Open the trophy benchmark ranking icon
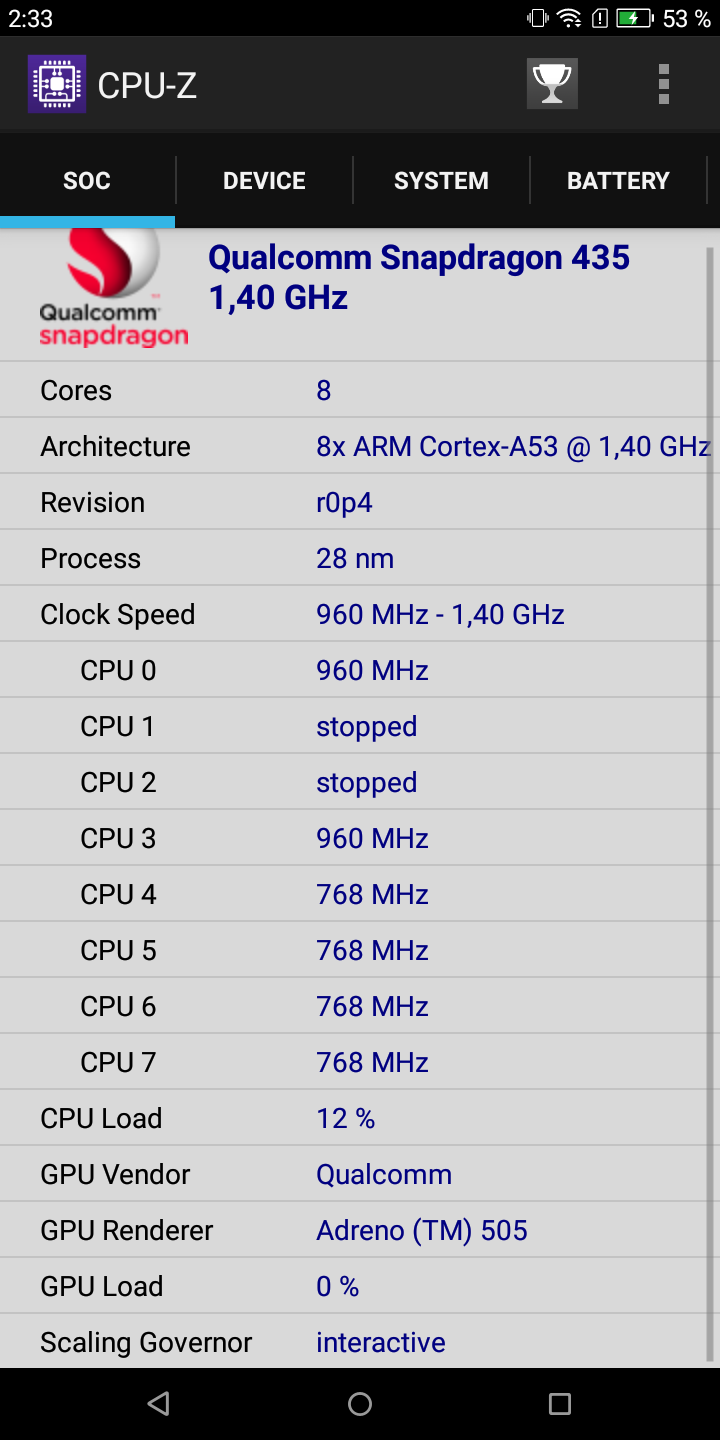Viewport: 720px width, 1440px height. (x=552, y=84)
